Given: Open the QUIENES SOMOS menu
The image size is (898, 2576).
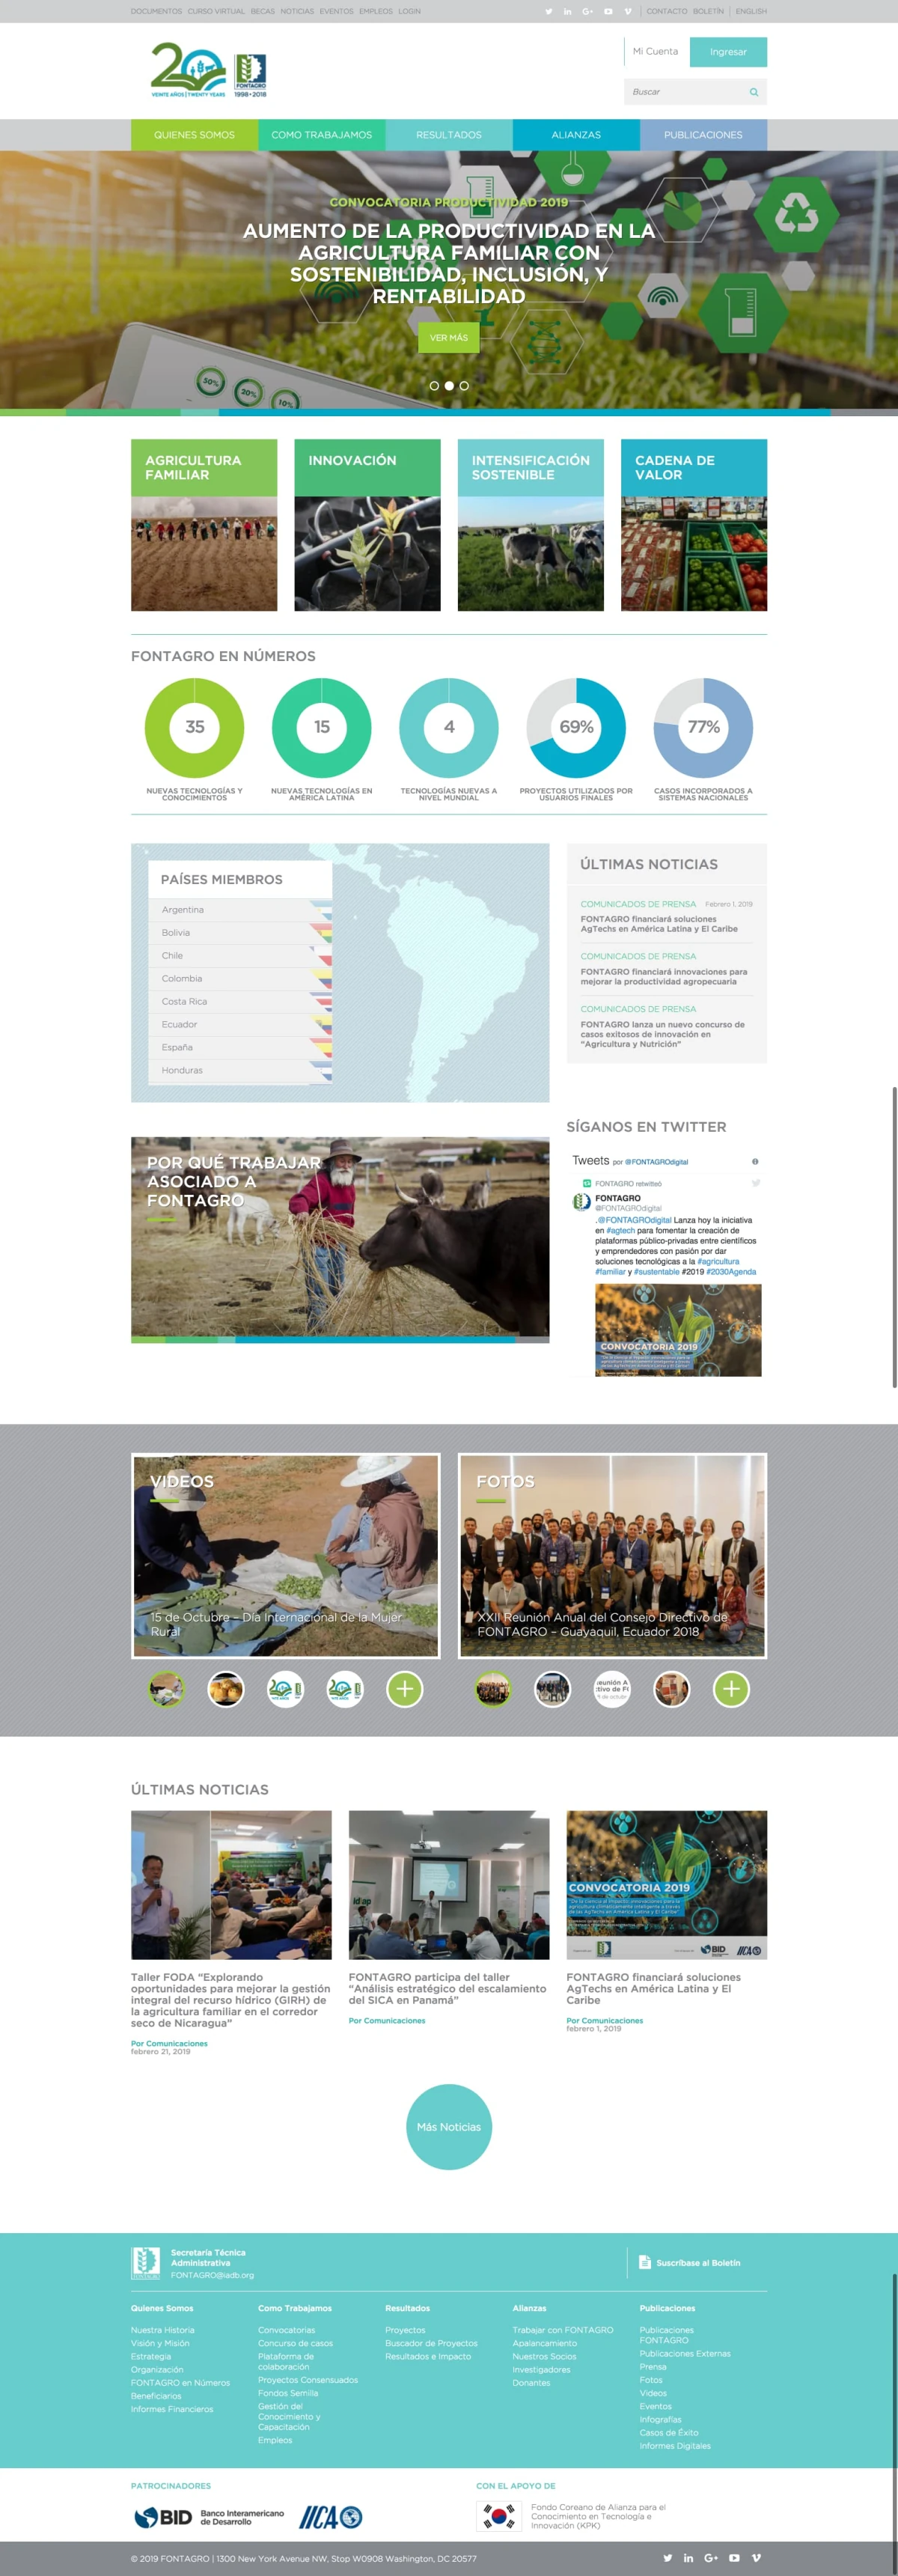Looking at the screenshot, I should 194,134.
